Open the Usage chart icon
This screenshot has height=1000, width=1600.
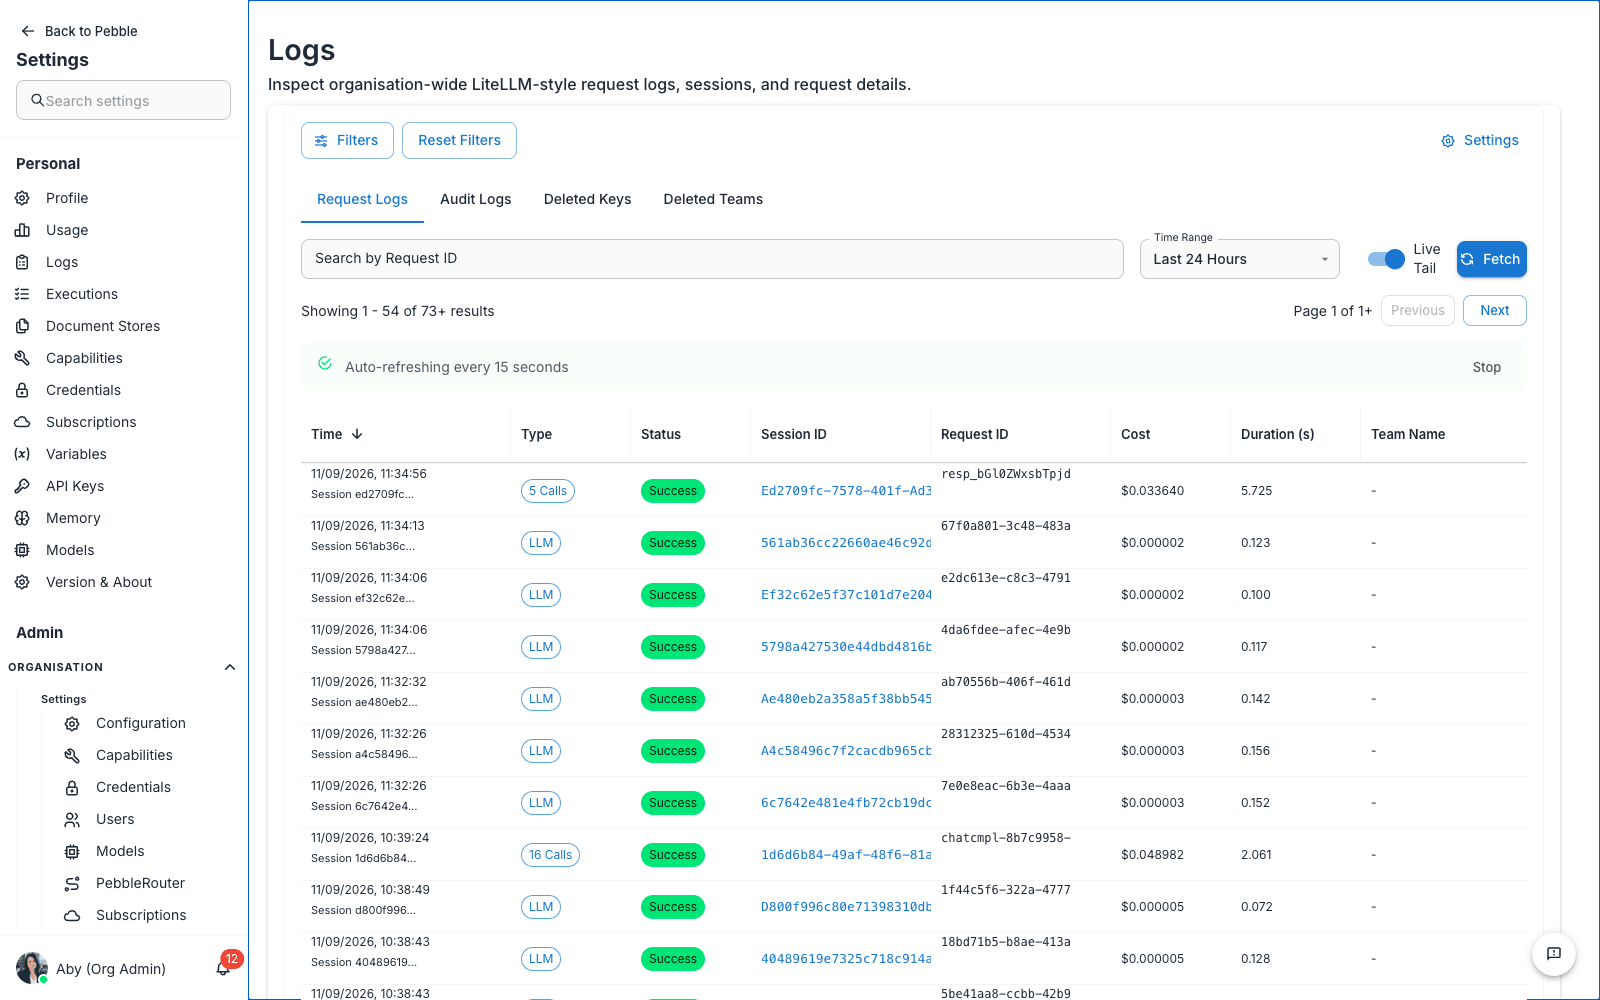(x=22, y=230)
